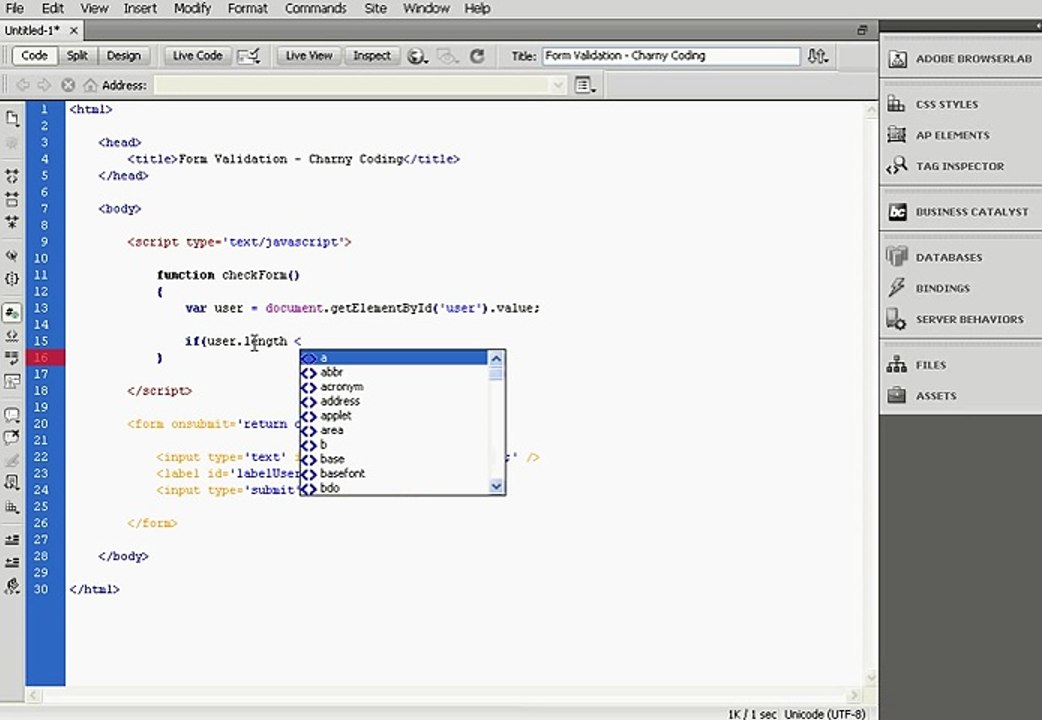Select 'basefont' in the code hint list
The width and height of the screenshot is (1042, 720).
[x=394, y=473]
